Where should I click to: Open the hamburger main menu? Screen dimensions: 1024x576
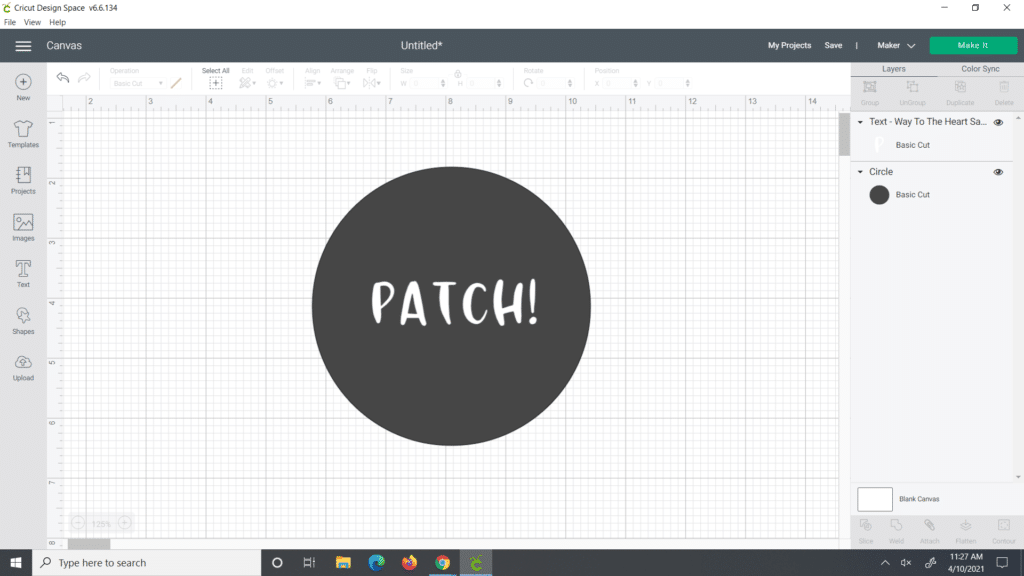click(x=23, y=46)
